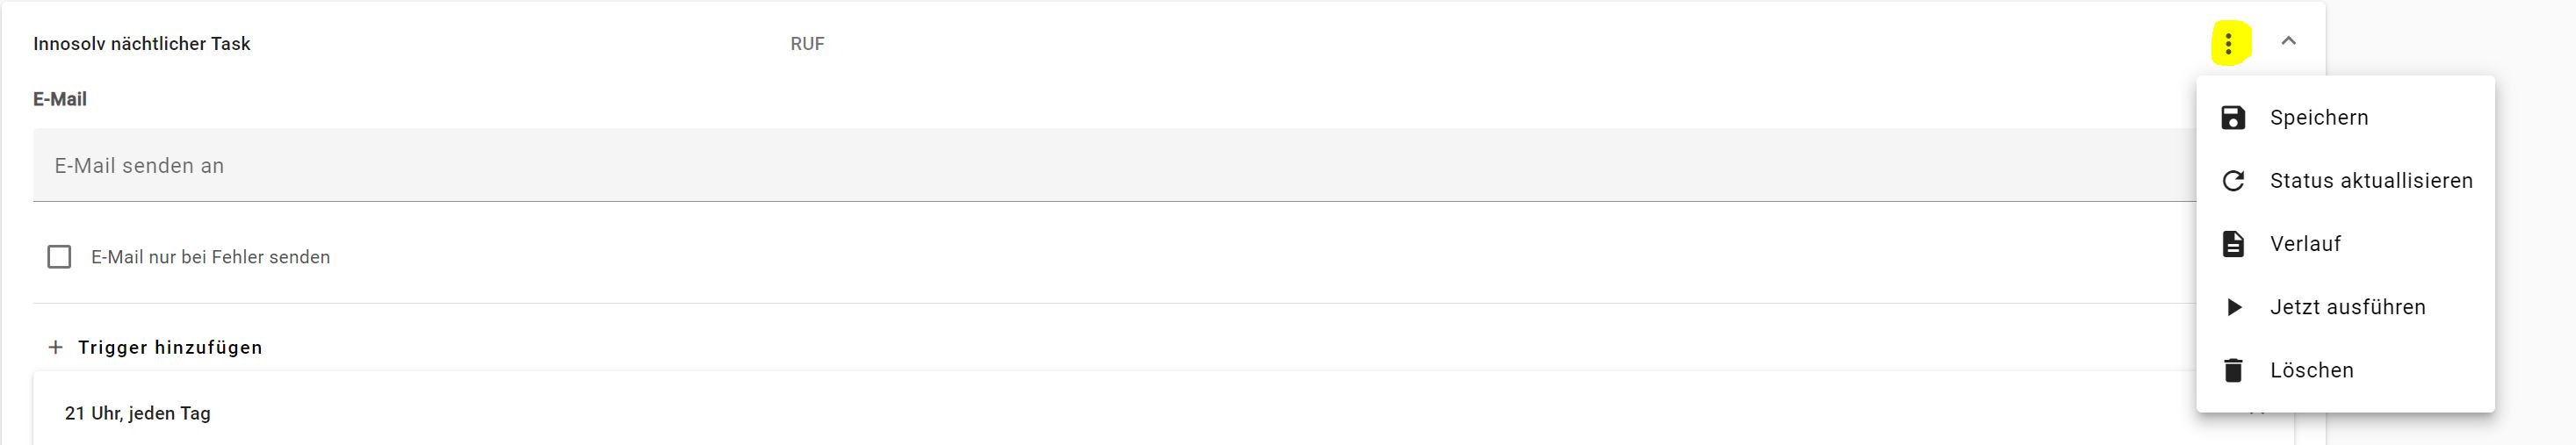Click the 'Trigger hinzufügen' button text
2576x445 pixels.
coord(170,347)
